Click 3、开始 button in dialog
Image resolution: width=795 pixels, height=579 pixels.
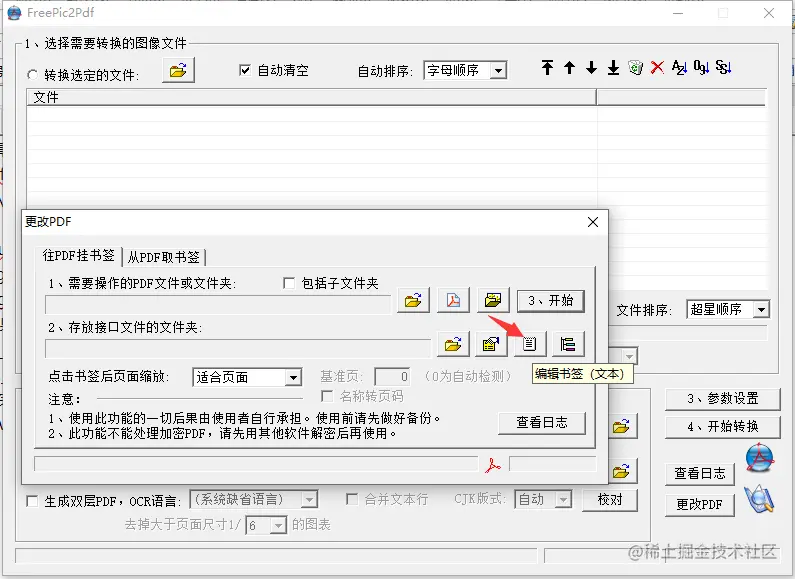click(551, 301)
